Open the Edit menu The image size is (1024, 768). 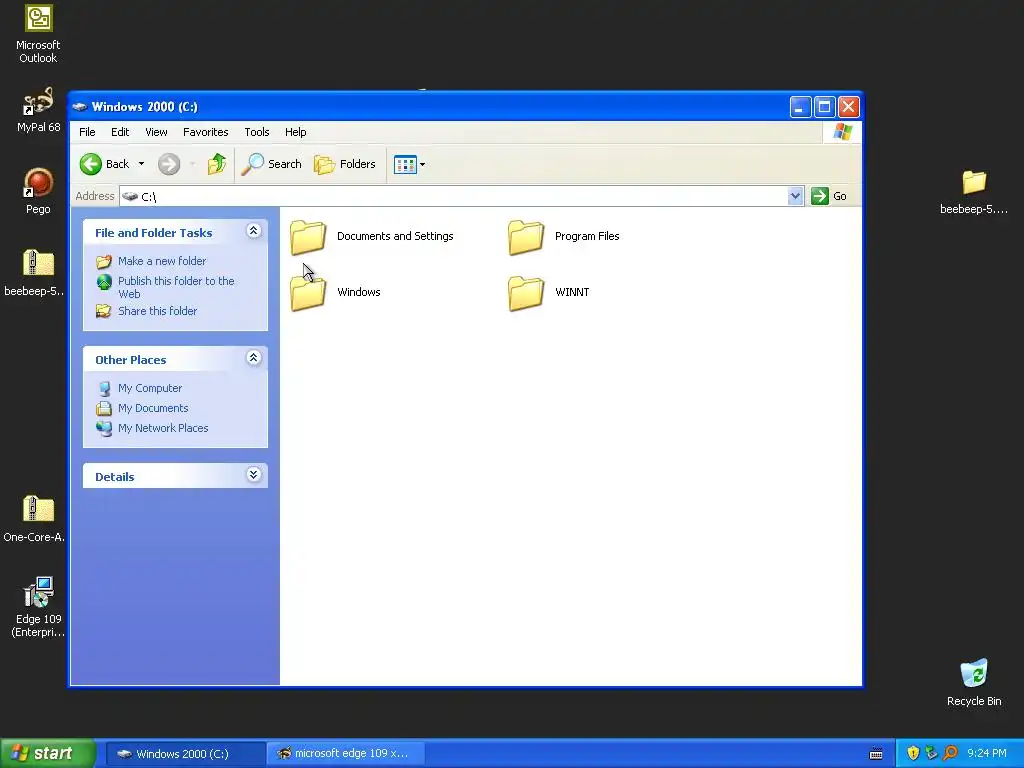[x=120, y=132]
